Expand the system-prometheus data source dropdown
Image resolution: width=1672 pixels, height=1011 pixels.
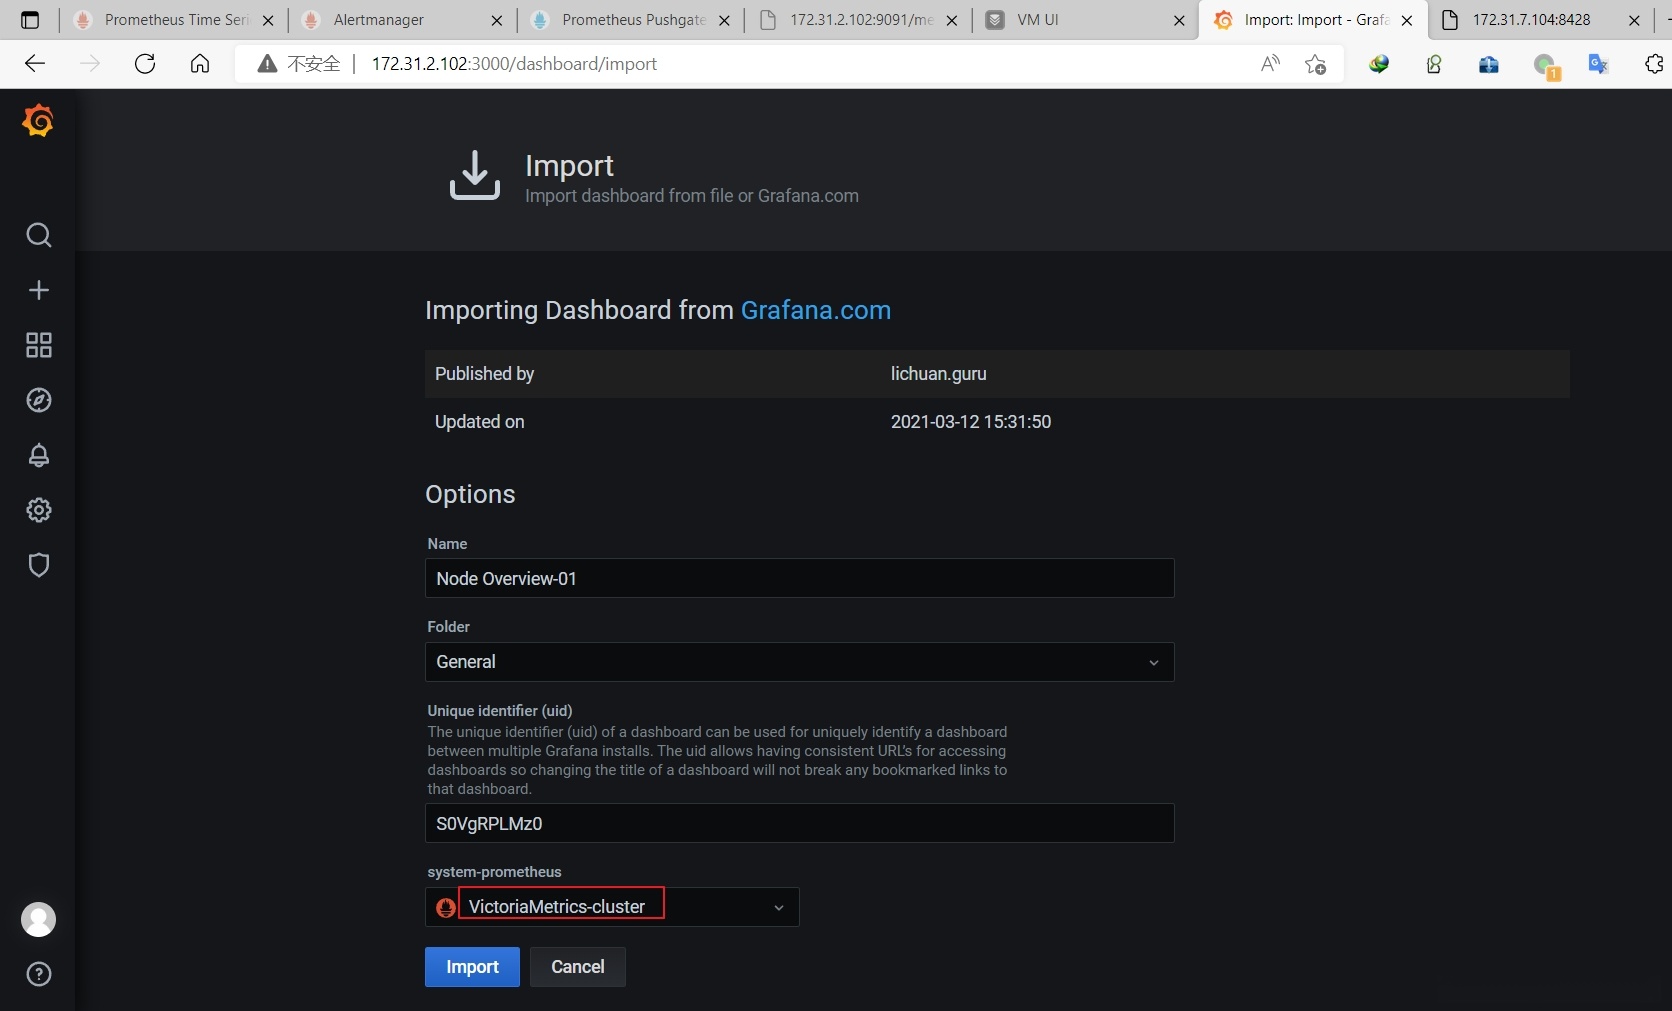tap(612, 907)
